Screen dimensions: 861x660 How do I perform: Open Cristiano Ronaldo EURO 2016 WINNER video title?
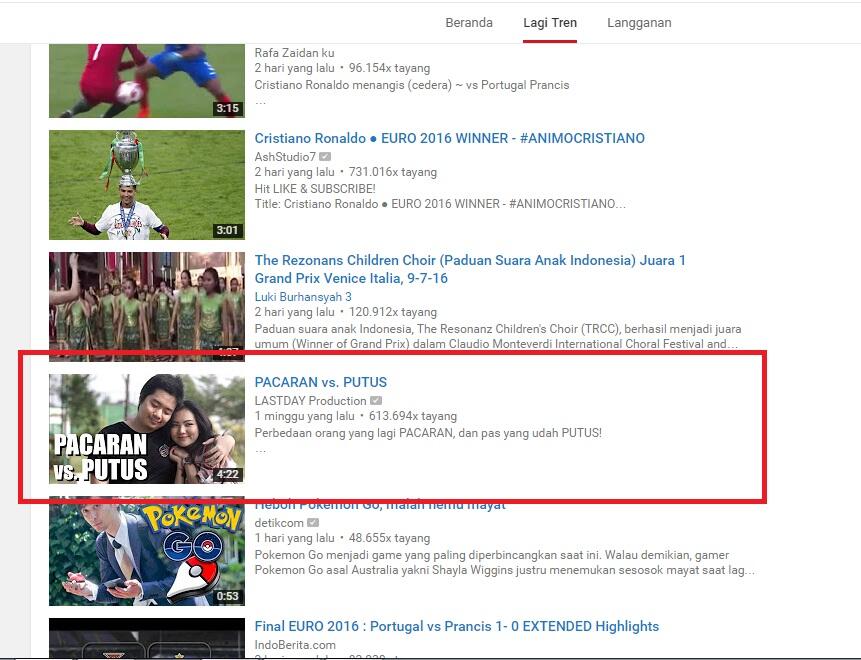coord(450,138)
